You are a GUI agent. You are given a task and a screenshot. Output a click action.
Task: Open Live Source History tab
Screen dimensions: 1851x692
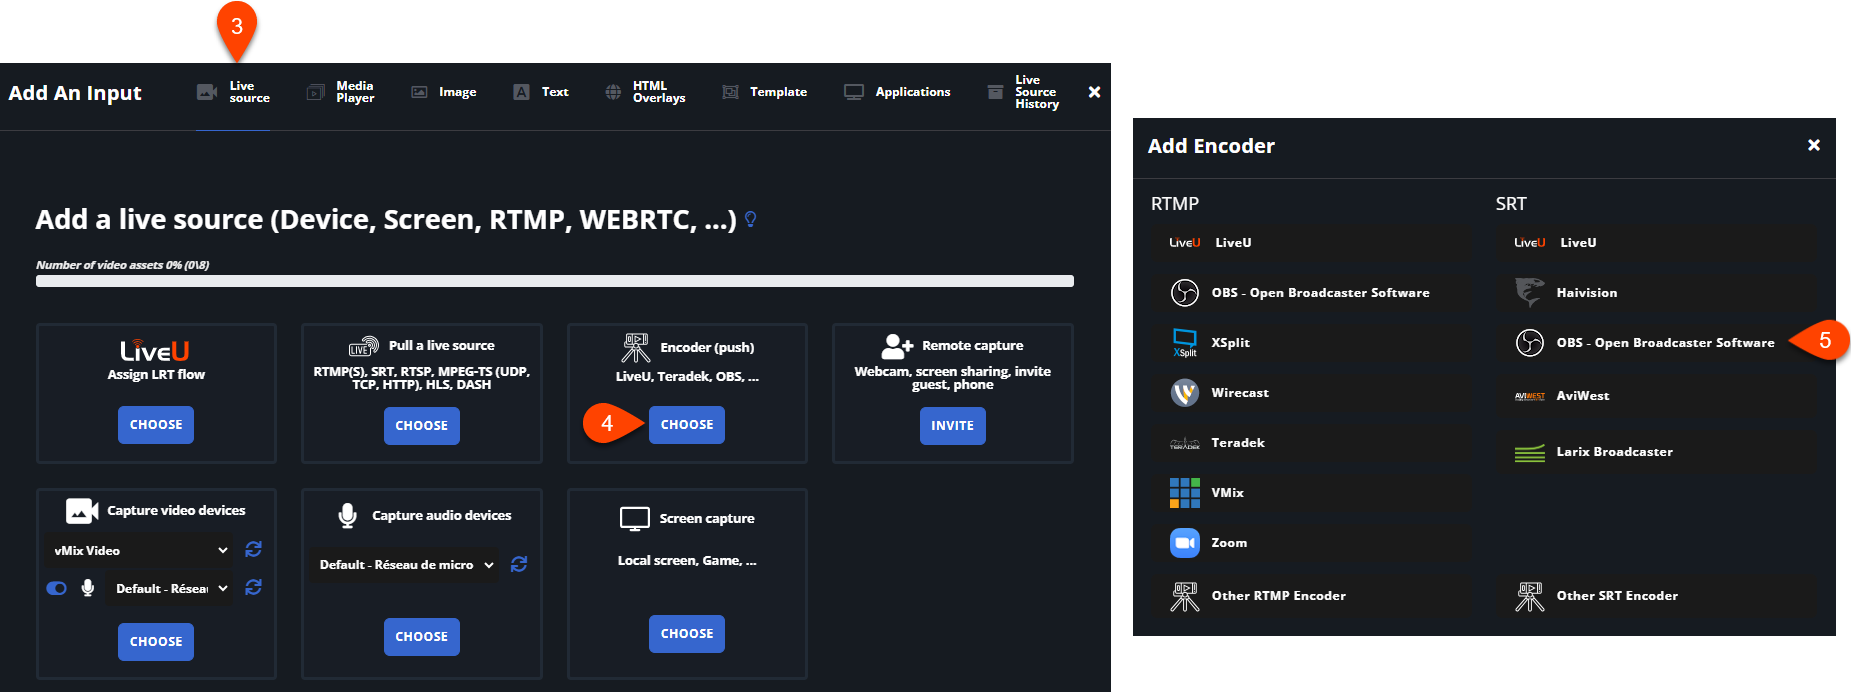point(1023,92)
